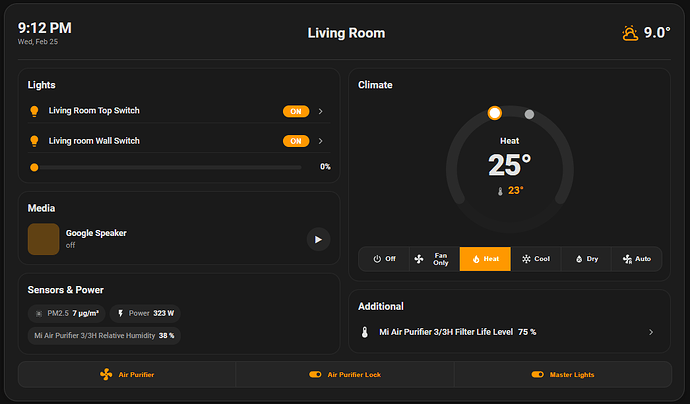The image size is (690, 404).
Task: Click the Climate card heading
Action: coord(375,85)
